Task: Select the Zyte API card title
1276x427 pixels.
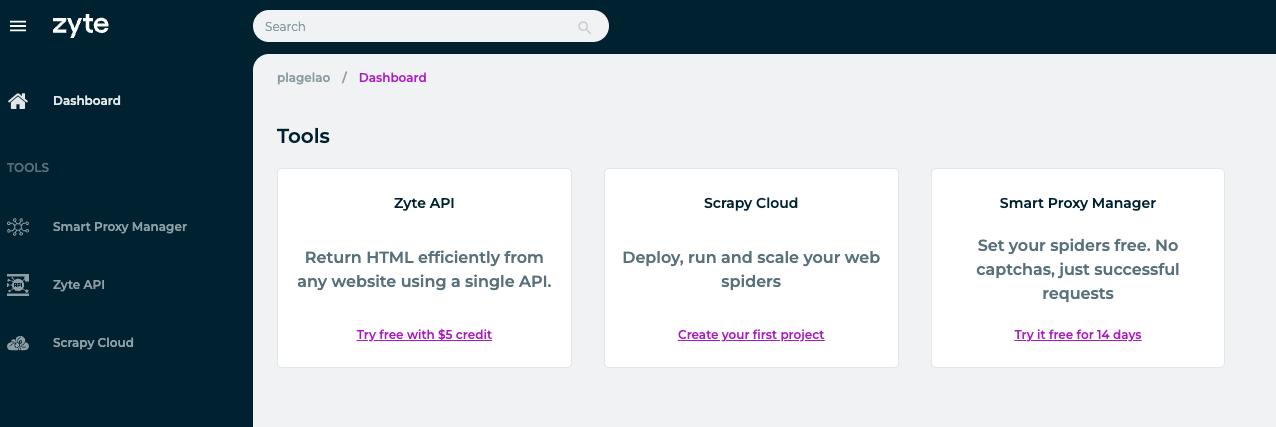Action: point(424,203)
